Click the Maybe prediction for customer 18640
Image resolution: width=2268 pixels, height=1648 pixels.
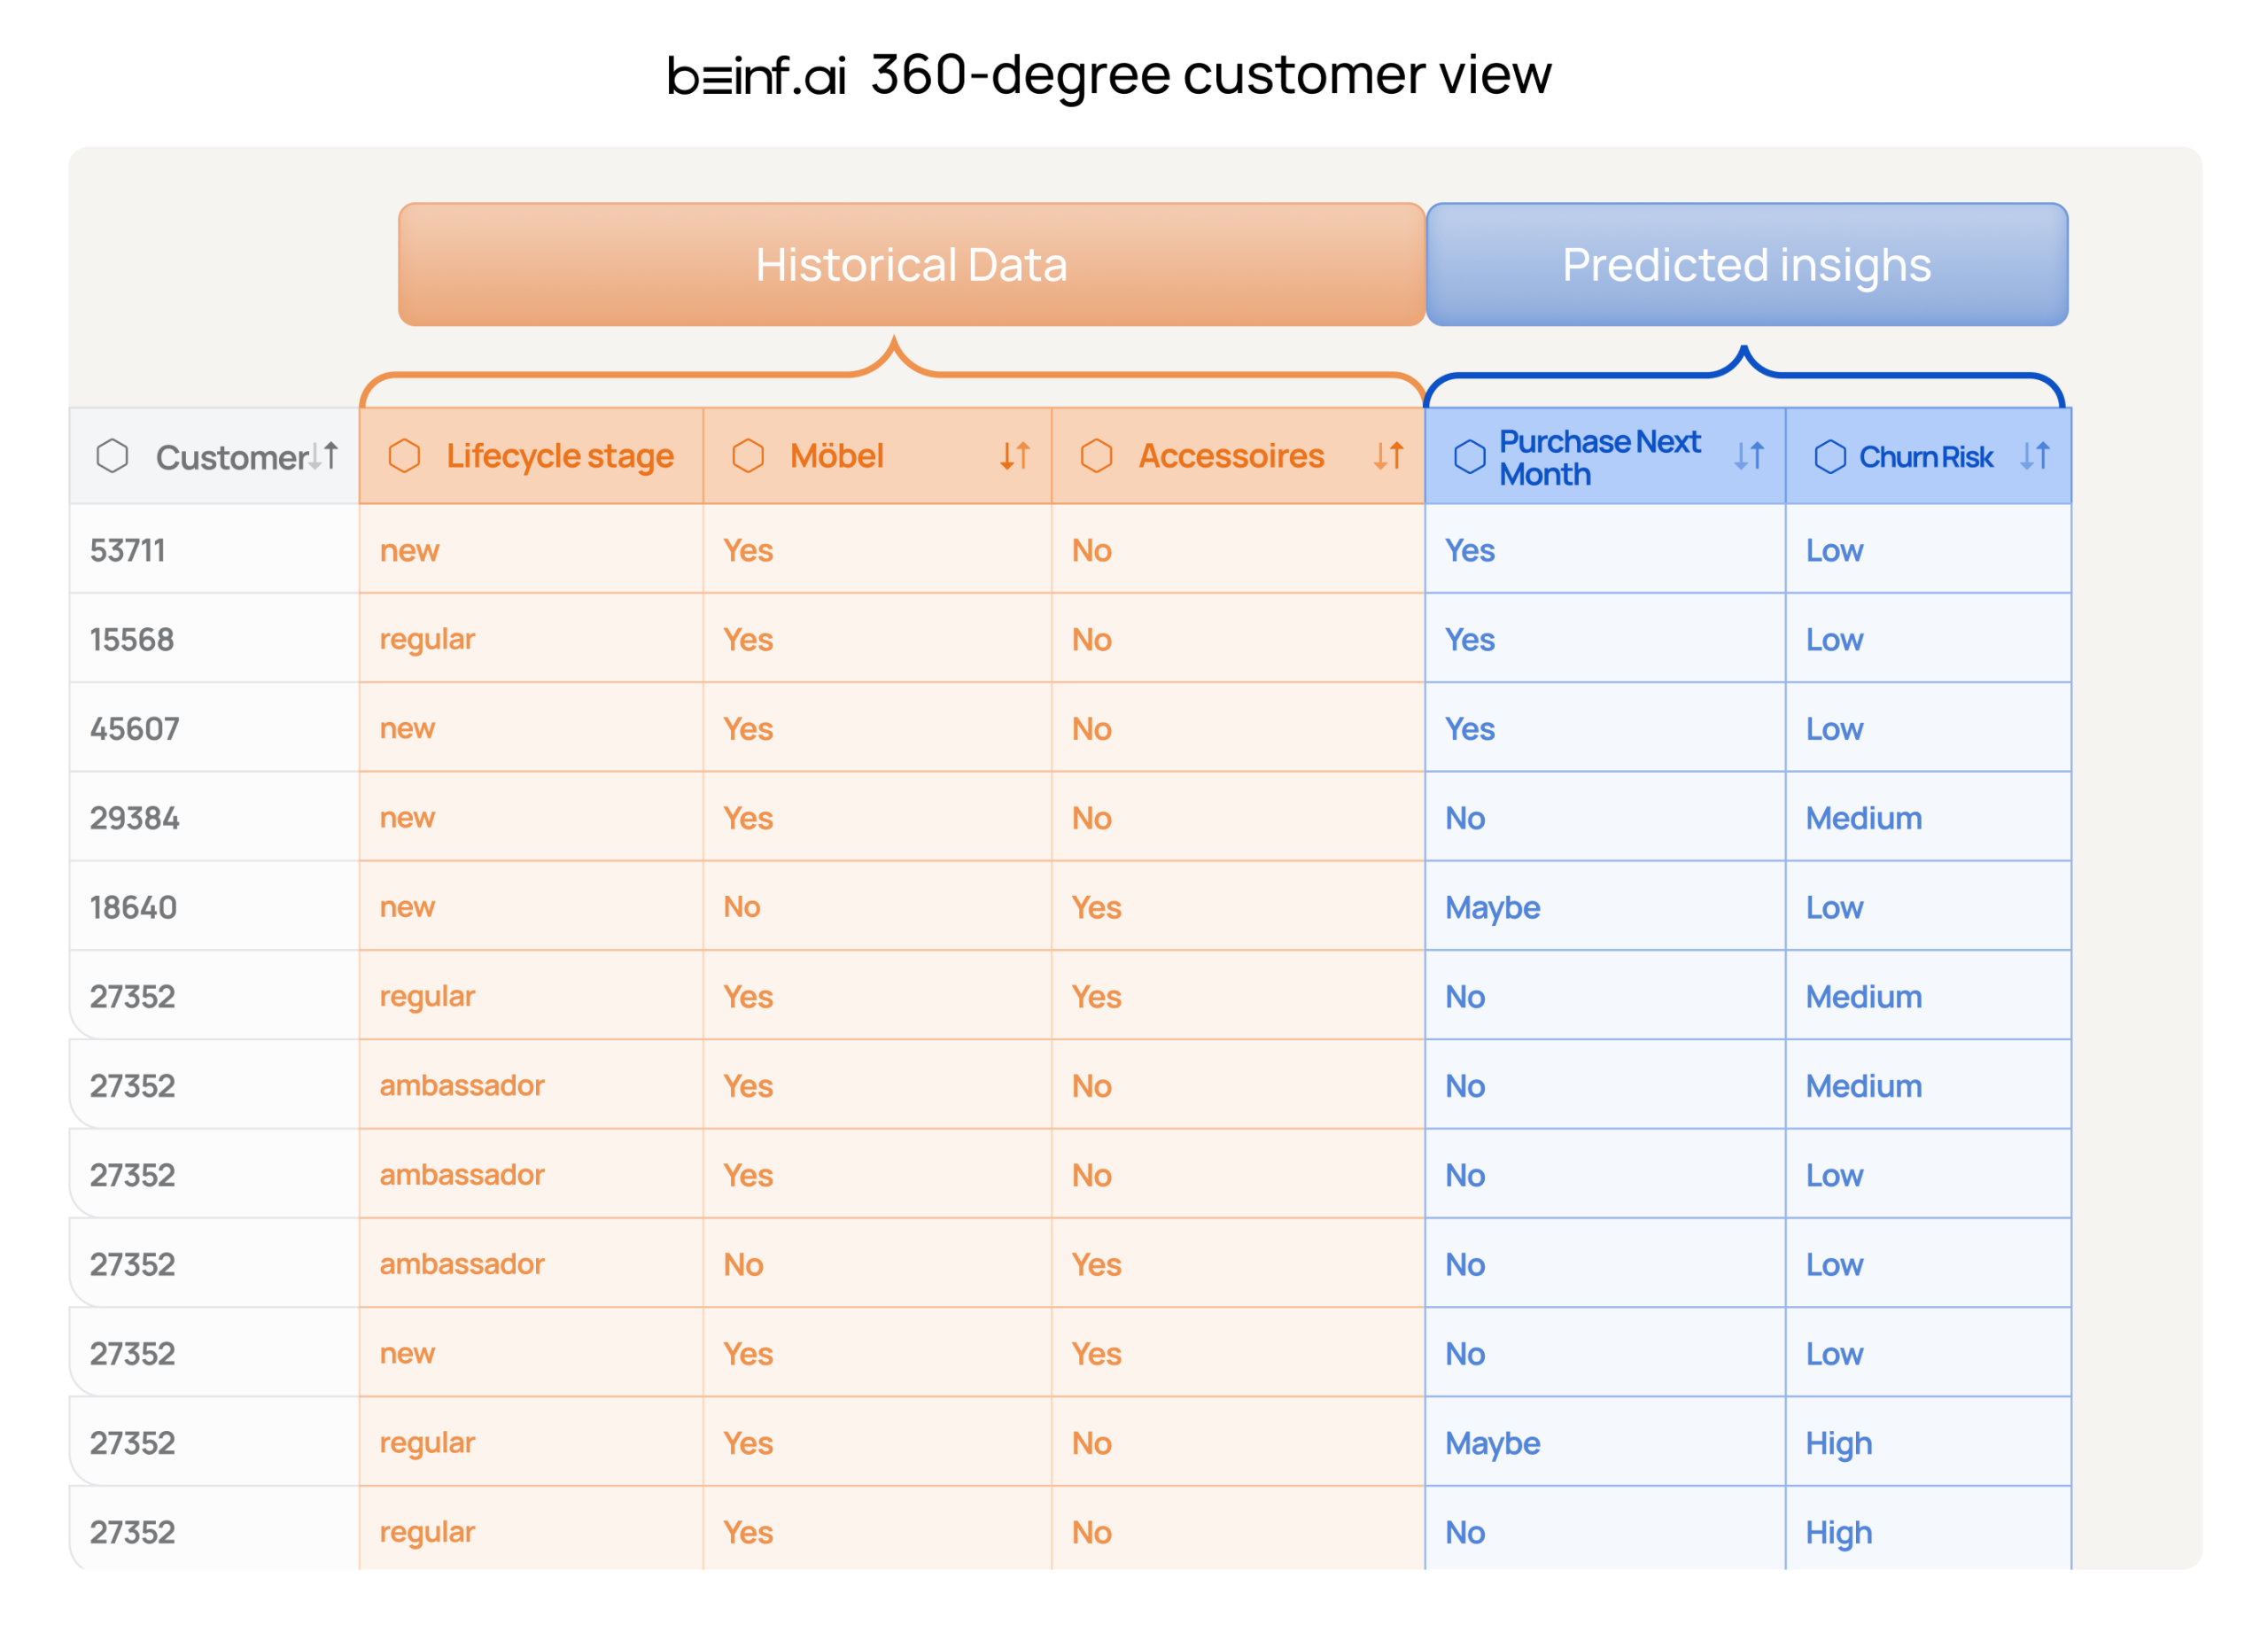click(1492, 907)
